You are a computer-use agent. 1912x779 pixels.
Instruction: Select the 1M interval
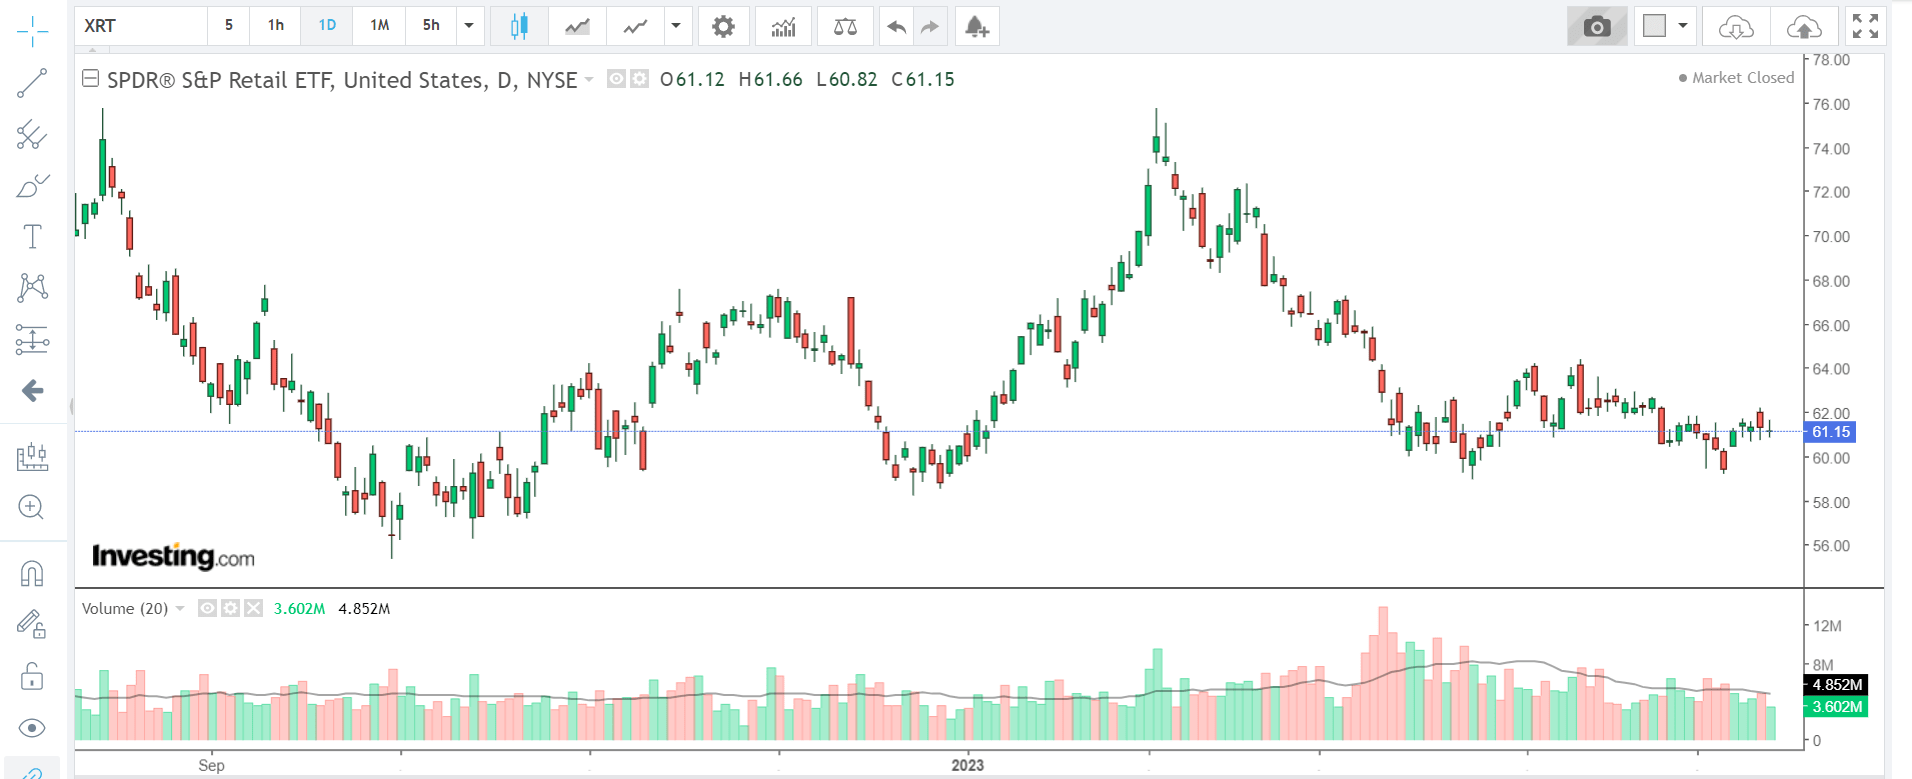[x=379, y=26]
